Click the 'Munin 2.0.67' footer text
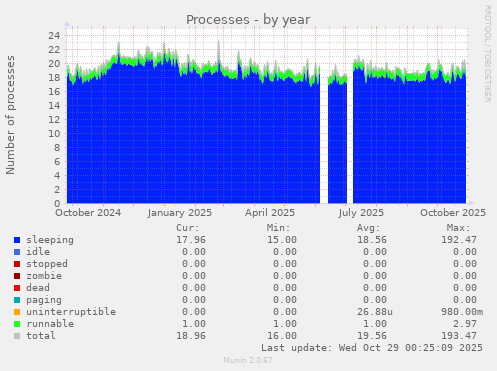 (248, 360)
